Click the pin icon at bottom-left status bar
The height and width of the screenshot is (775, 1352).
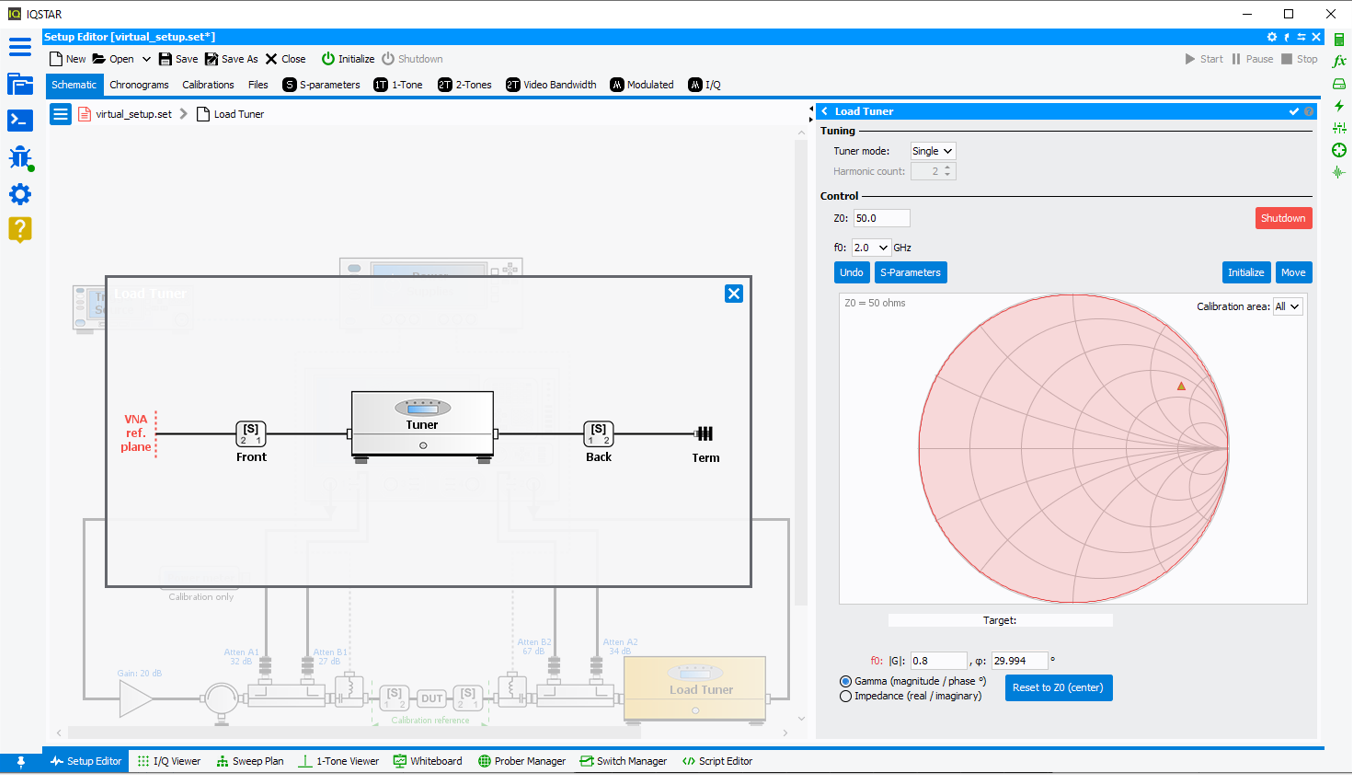(20, 761)
